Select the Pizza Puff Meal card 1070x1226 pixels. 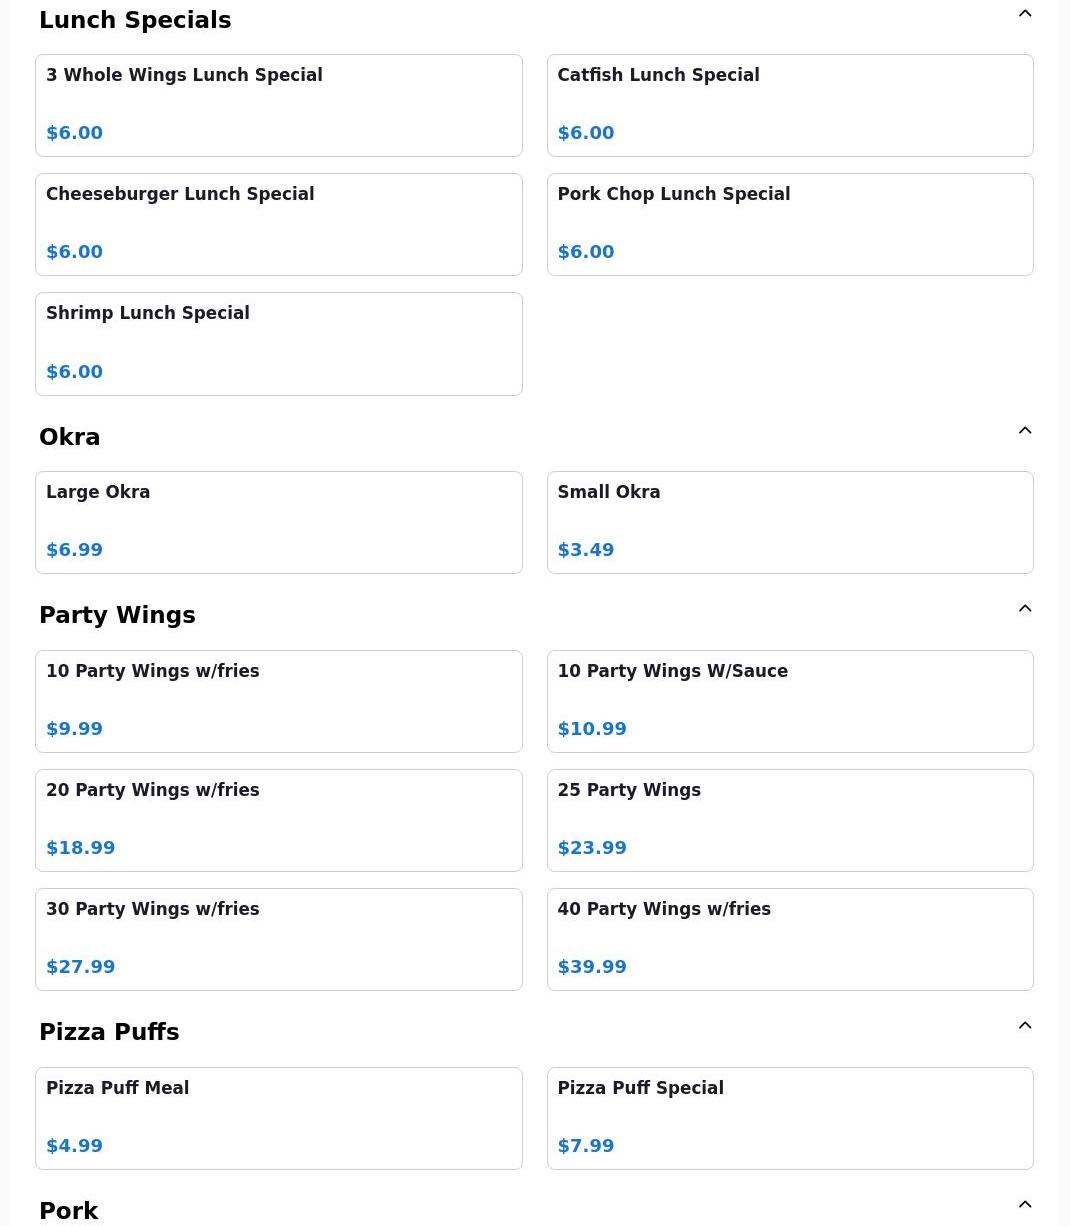(x=278, y=1118)
